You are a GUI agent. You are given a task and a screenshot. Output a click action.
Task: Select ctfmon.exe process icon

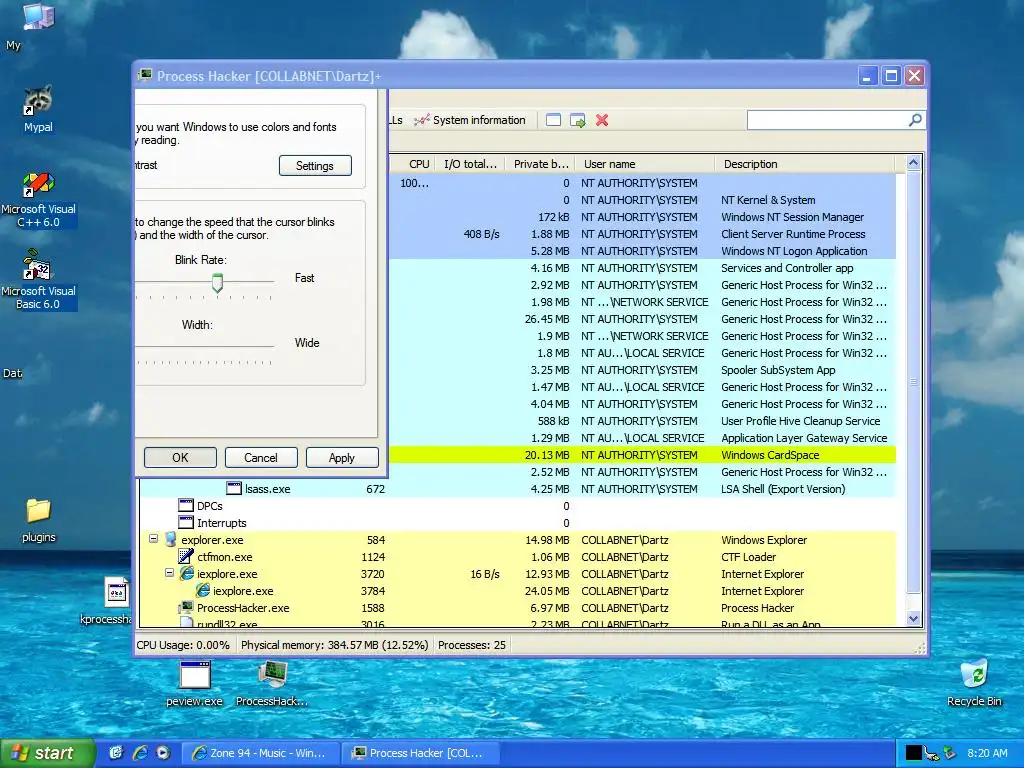[x=186, y=556]
